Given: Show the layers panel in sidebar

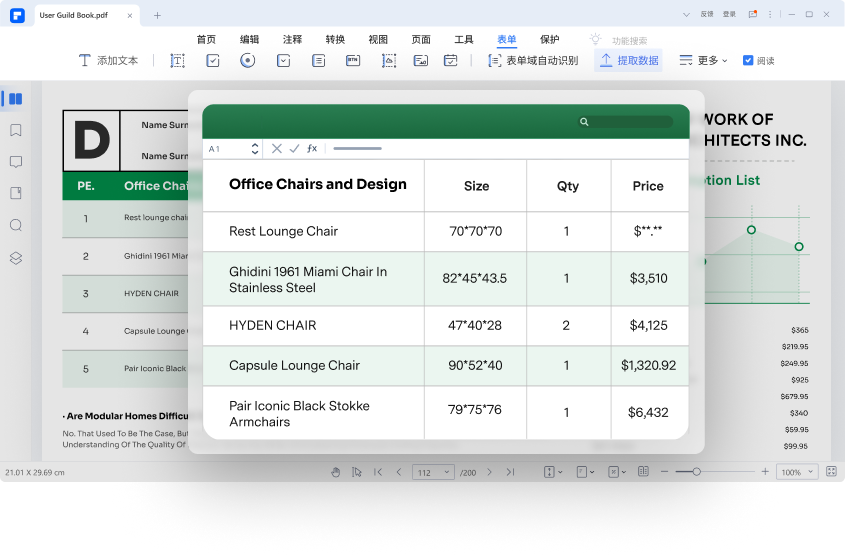Looking at the screenshot, I should [16, 258].
